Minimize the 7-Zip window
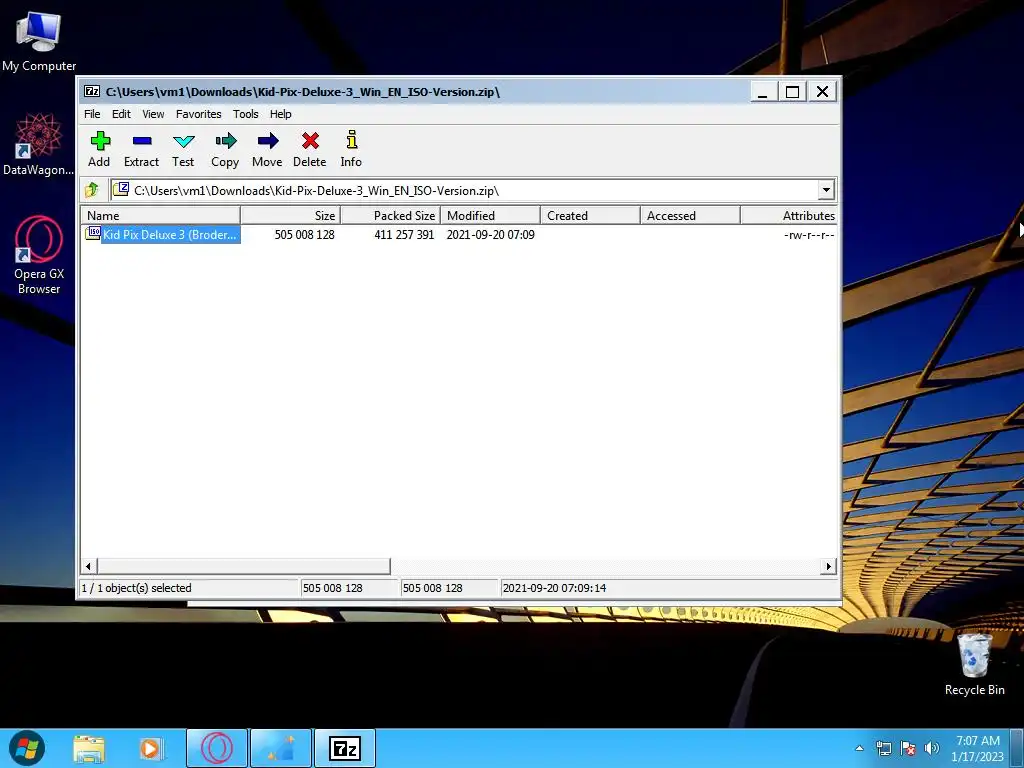1024x768 pixels. [762, 91]
